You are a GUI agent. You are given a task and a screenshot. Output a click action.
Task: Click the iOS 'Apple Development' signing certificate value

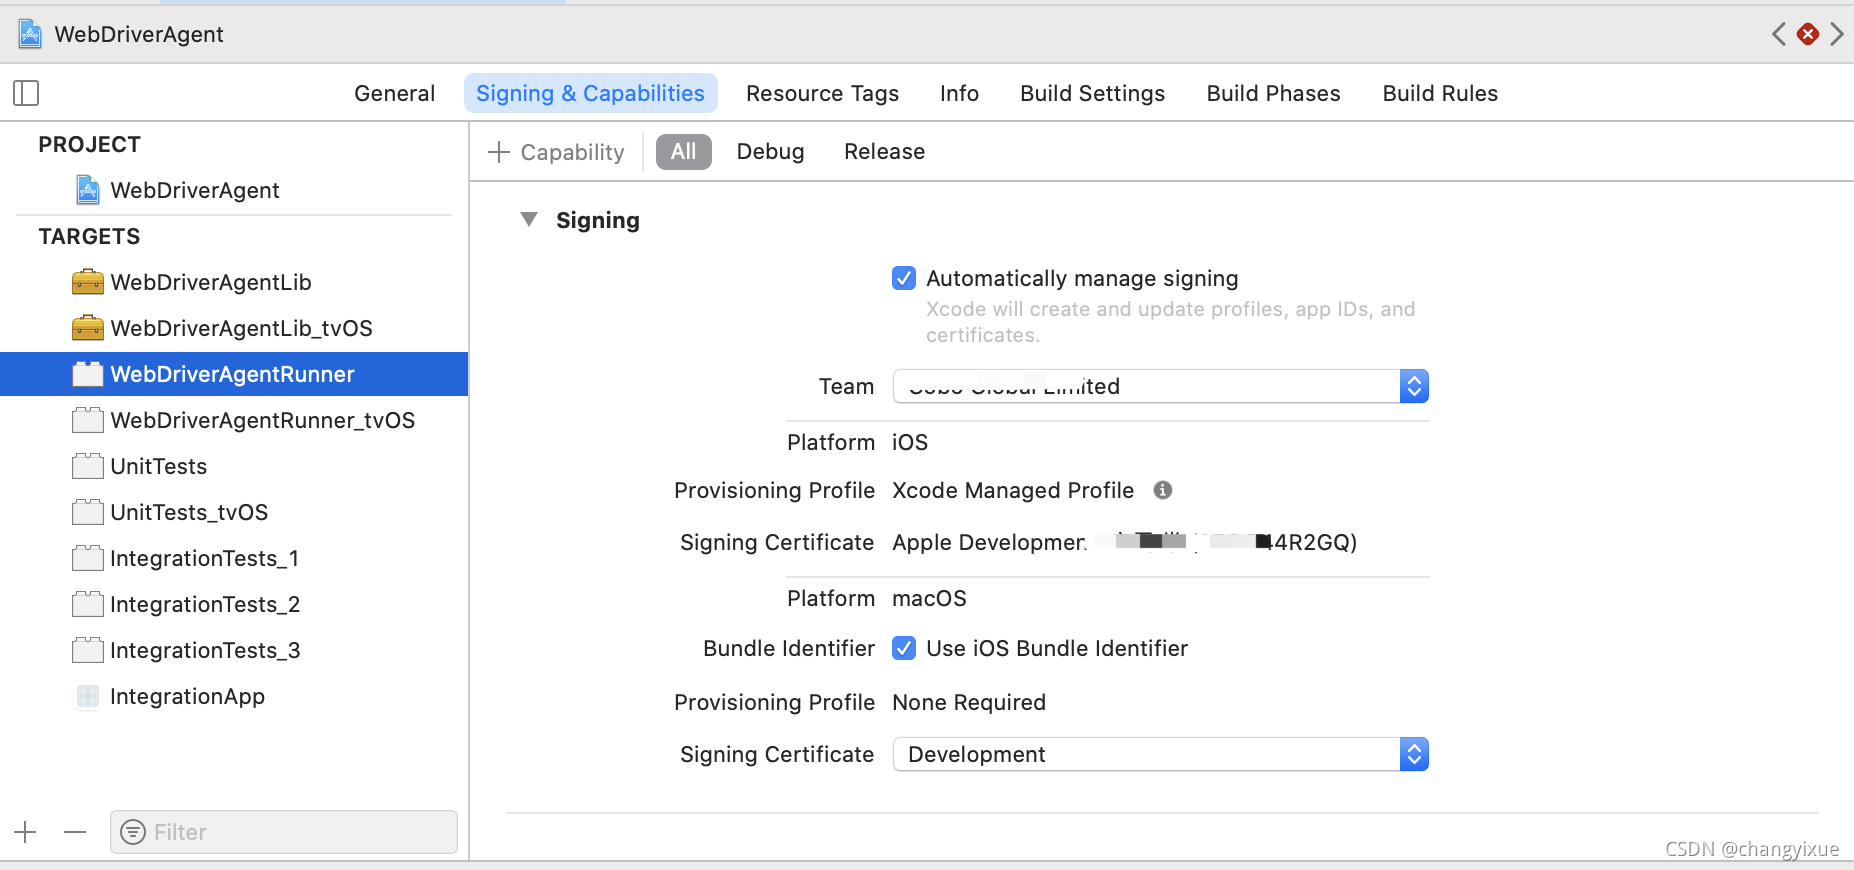tap(1125, 542)
